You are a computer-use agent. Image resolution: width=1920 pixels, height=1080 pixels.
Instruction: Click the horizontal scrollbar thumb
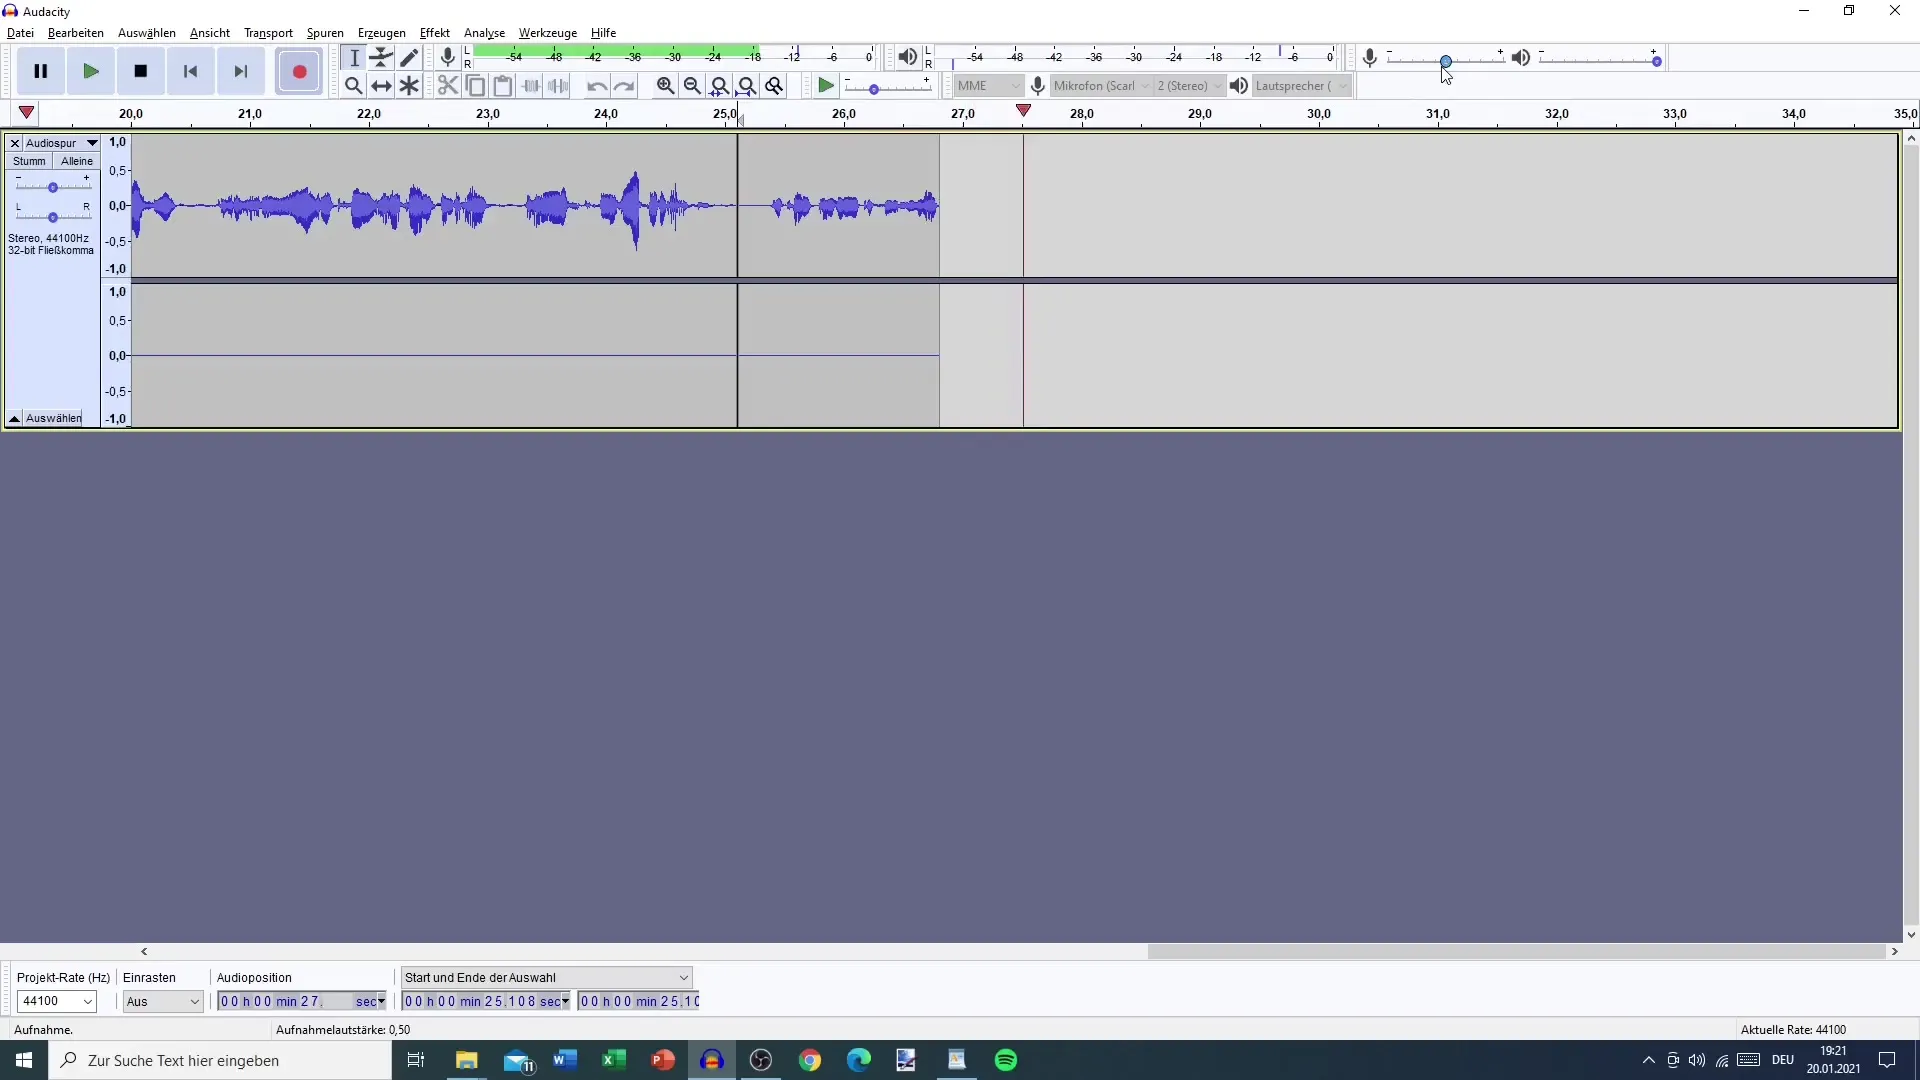click(1517, 952)
